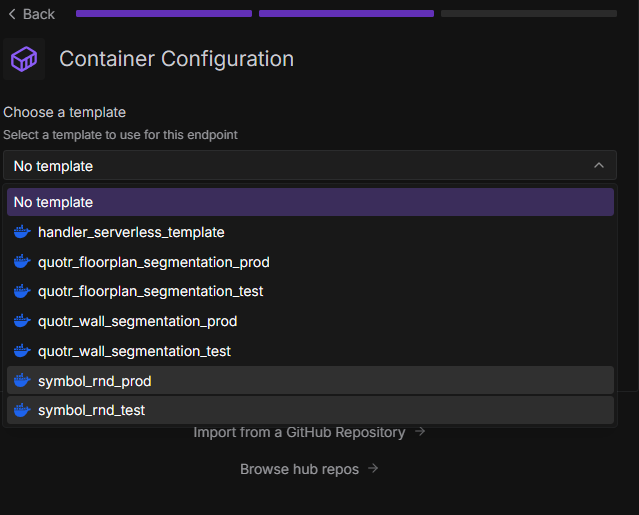Viewport: 639px width, 515px height.
Task: Click Docker icon next to symbol_rnd_prod
Action: [x=22, y=381]
